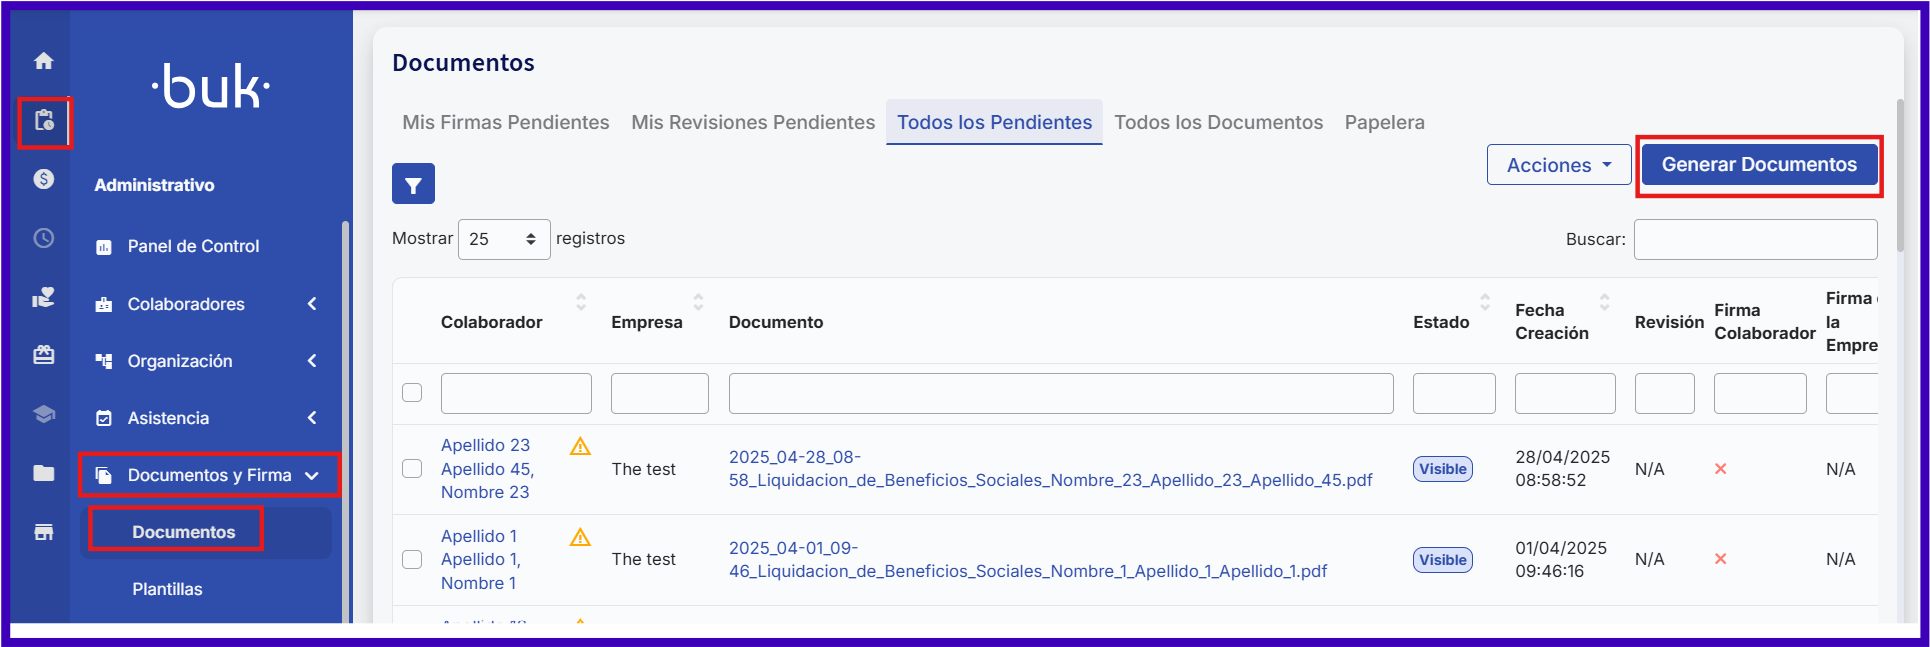Open the Acciones dropdown

point(1558,165)
